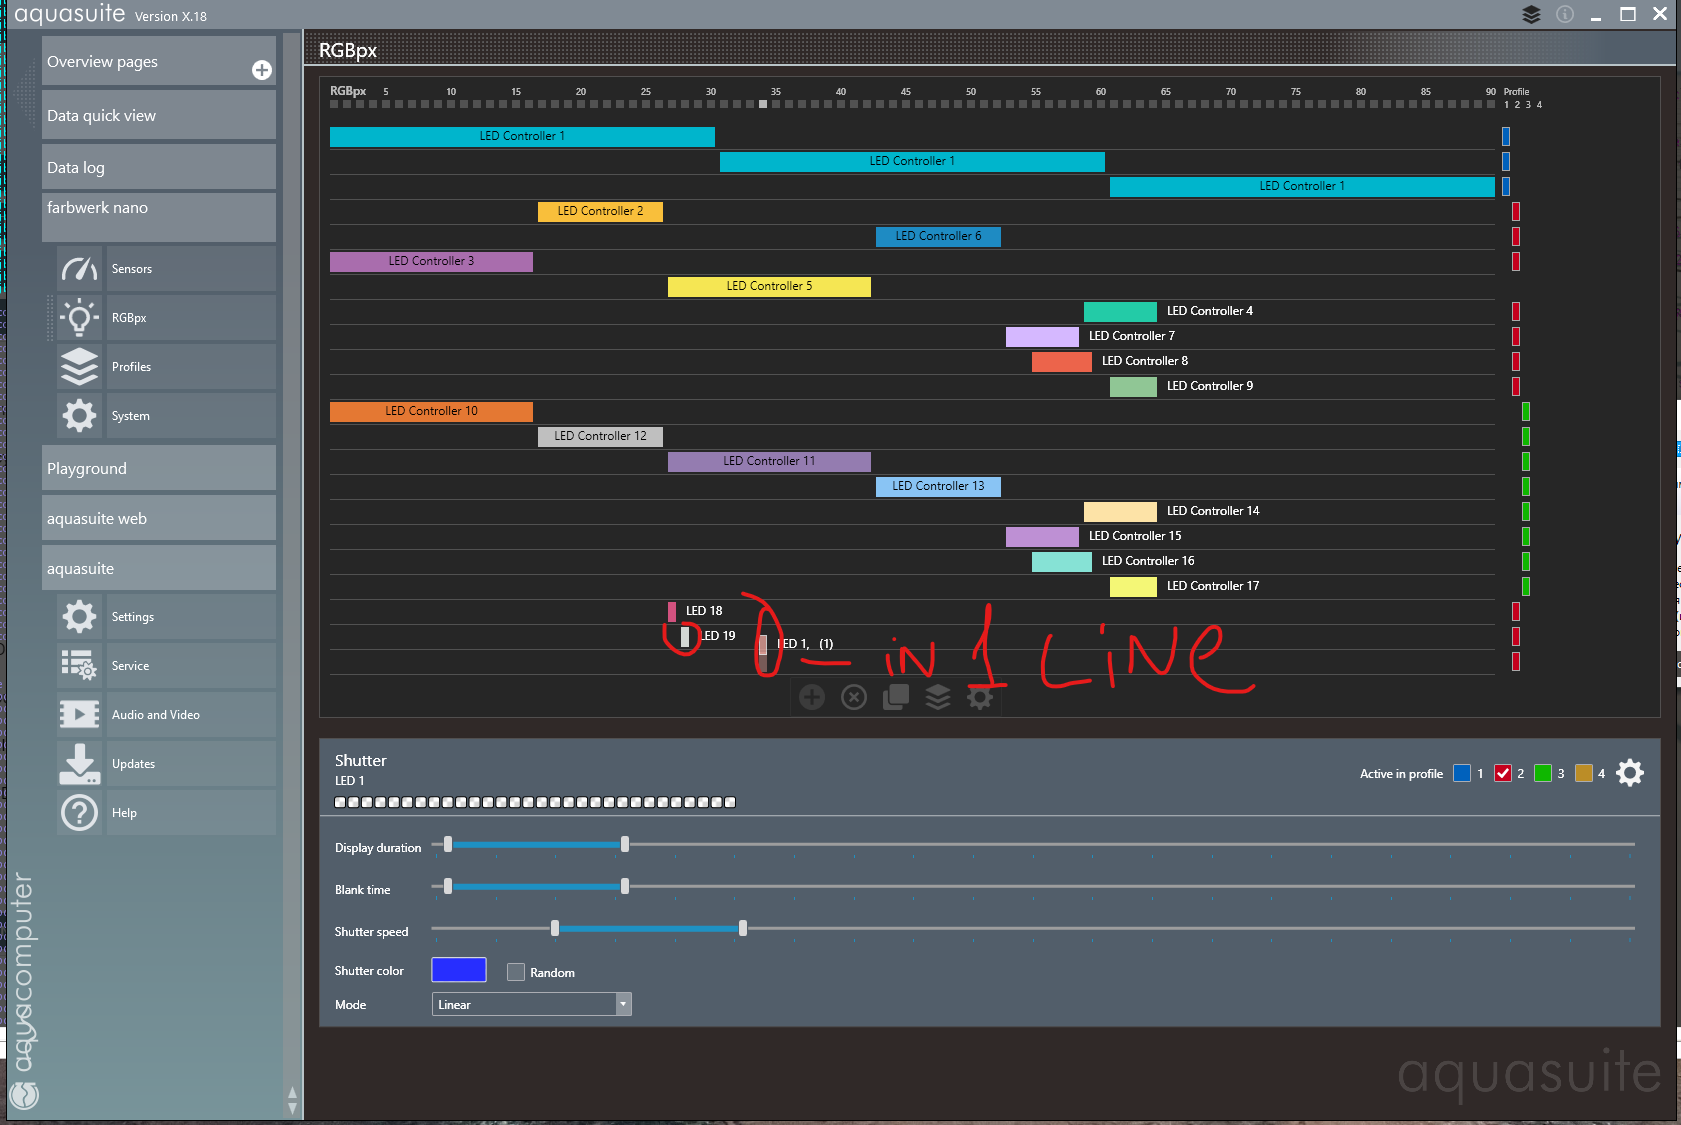Click the duplicate controller icon below timeline
The width and height of the screenshot is (1681, 1125).
(x=896, y=697)
